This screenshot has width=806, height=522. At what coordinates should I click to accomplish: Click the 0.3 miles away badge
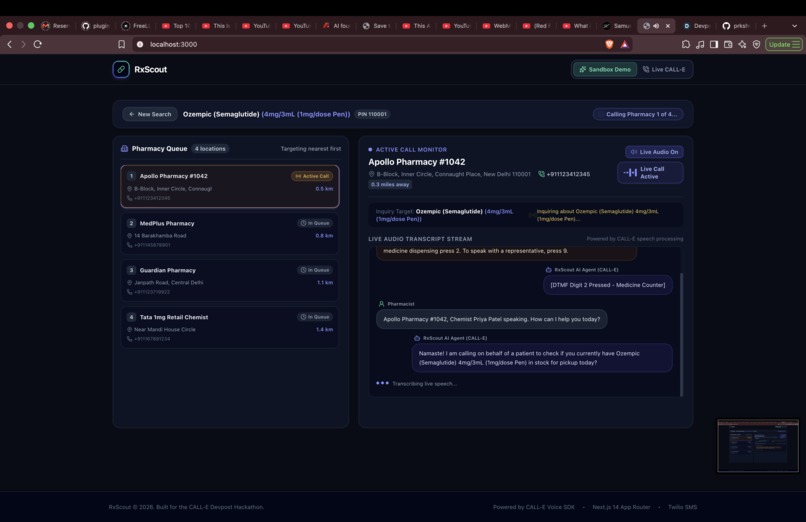point(390,184)
